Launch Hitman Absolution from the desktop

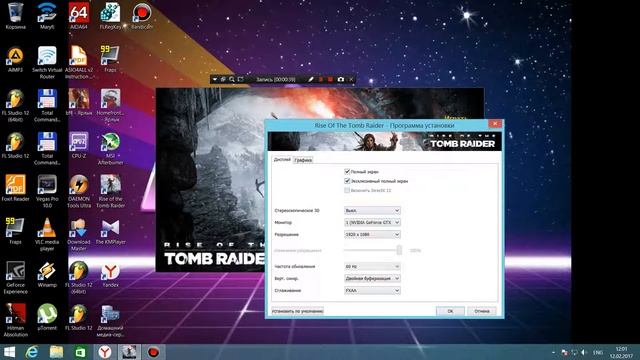pos(16,320)
